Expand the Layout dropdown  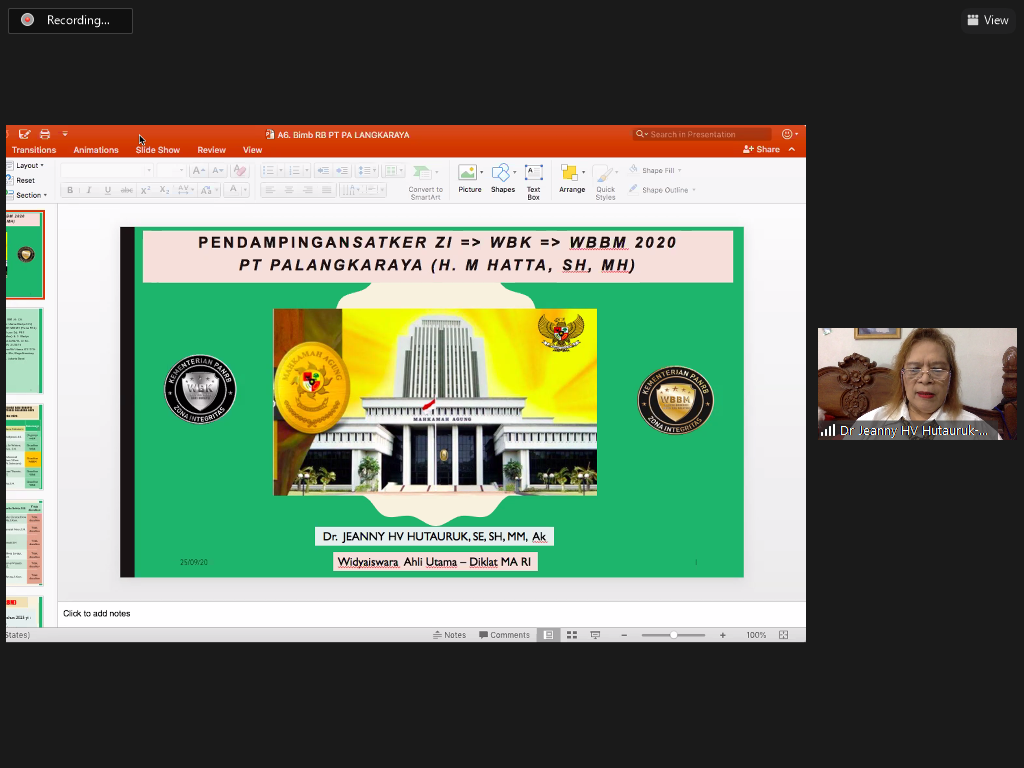coord(28,165)
